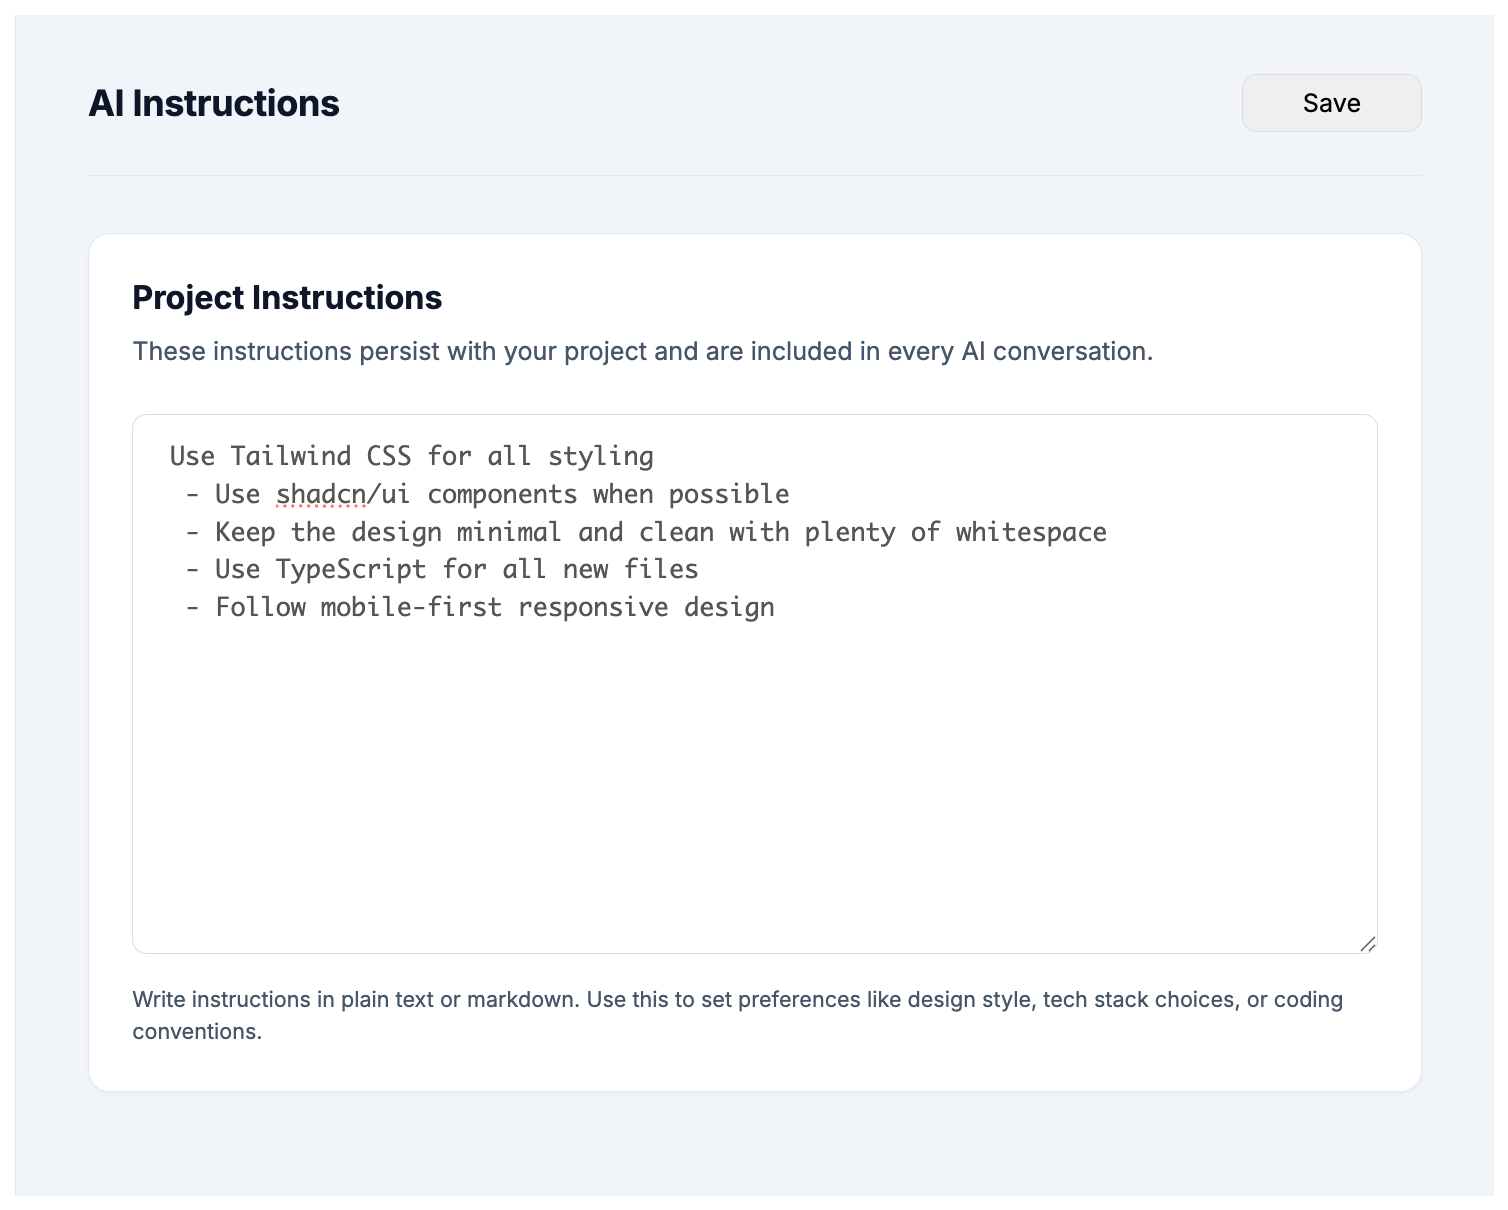Grab the textarea resize handle
The width and height of the screenshot is (1508, 1210).
click(x=1367, y=943)
